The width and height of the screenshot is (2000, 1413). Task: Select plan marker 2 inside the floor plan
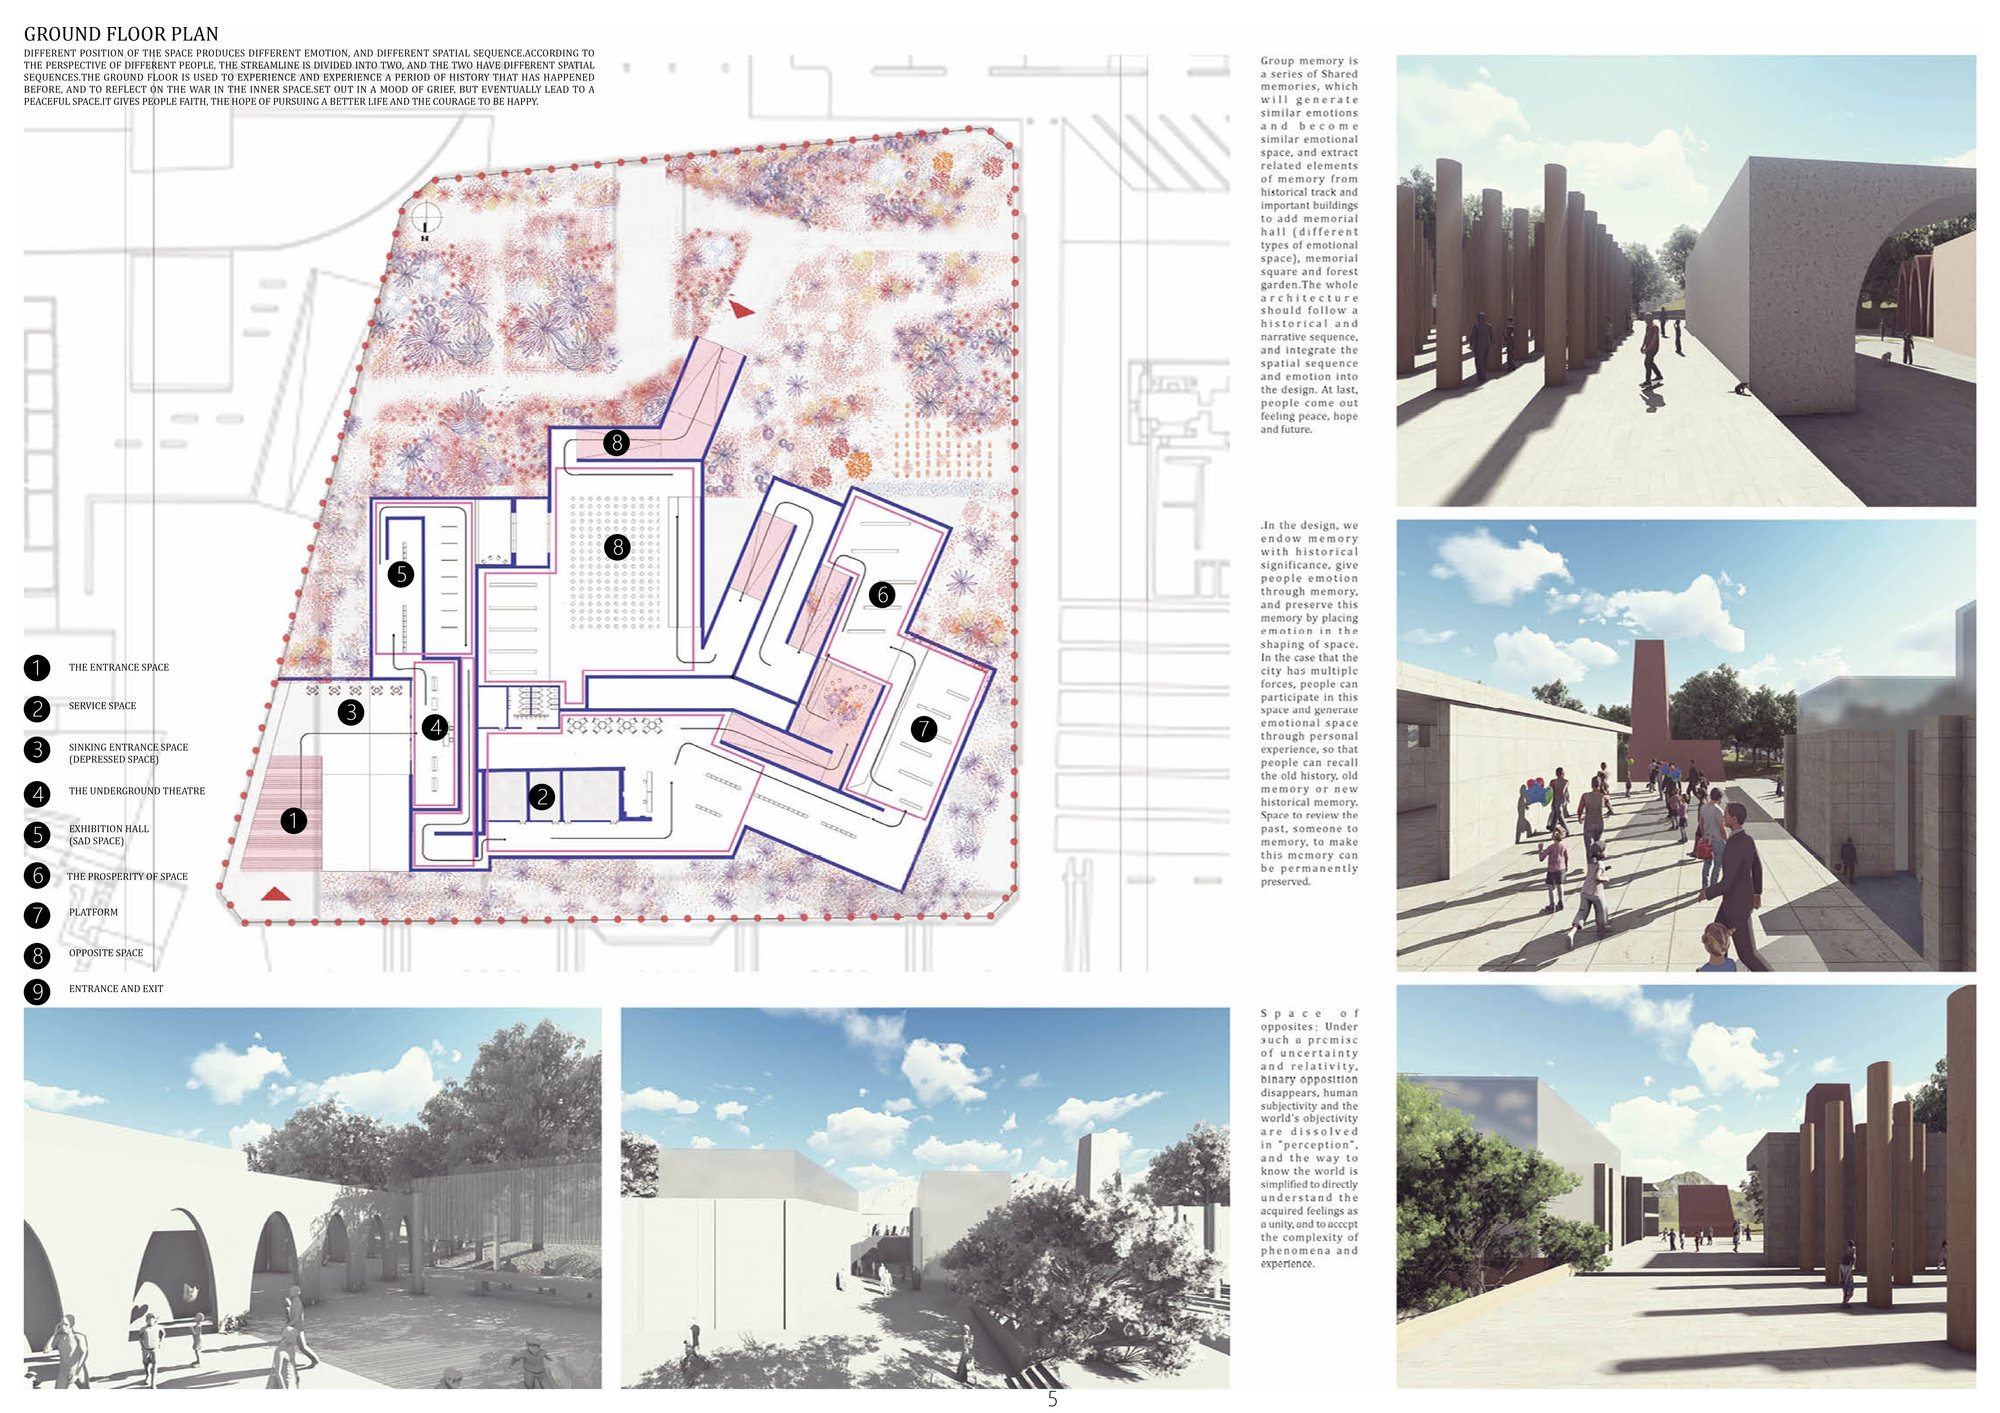[x=542, y=797]
